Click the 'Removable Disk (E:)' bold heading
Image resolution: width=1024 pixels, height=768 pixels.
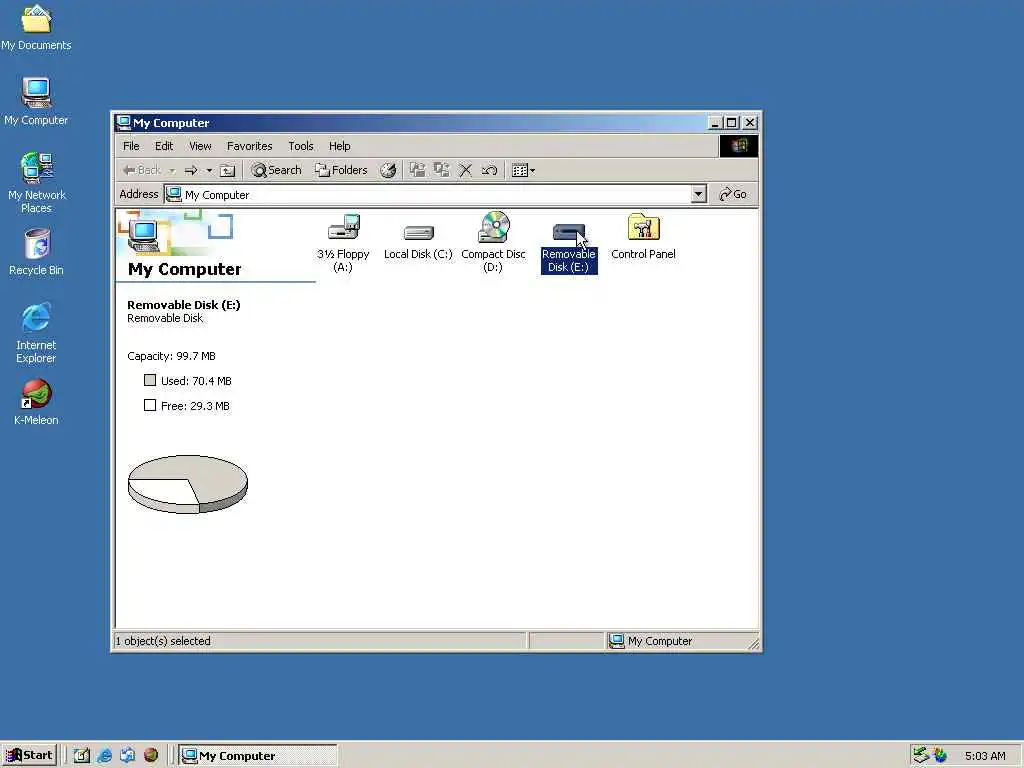(184, 305)
